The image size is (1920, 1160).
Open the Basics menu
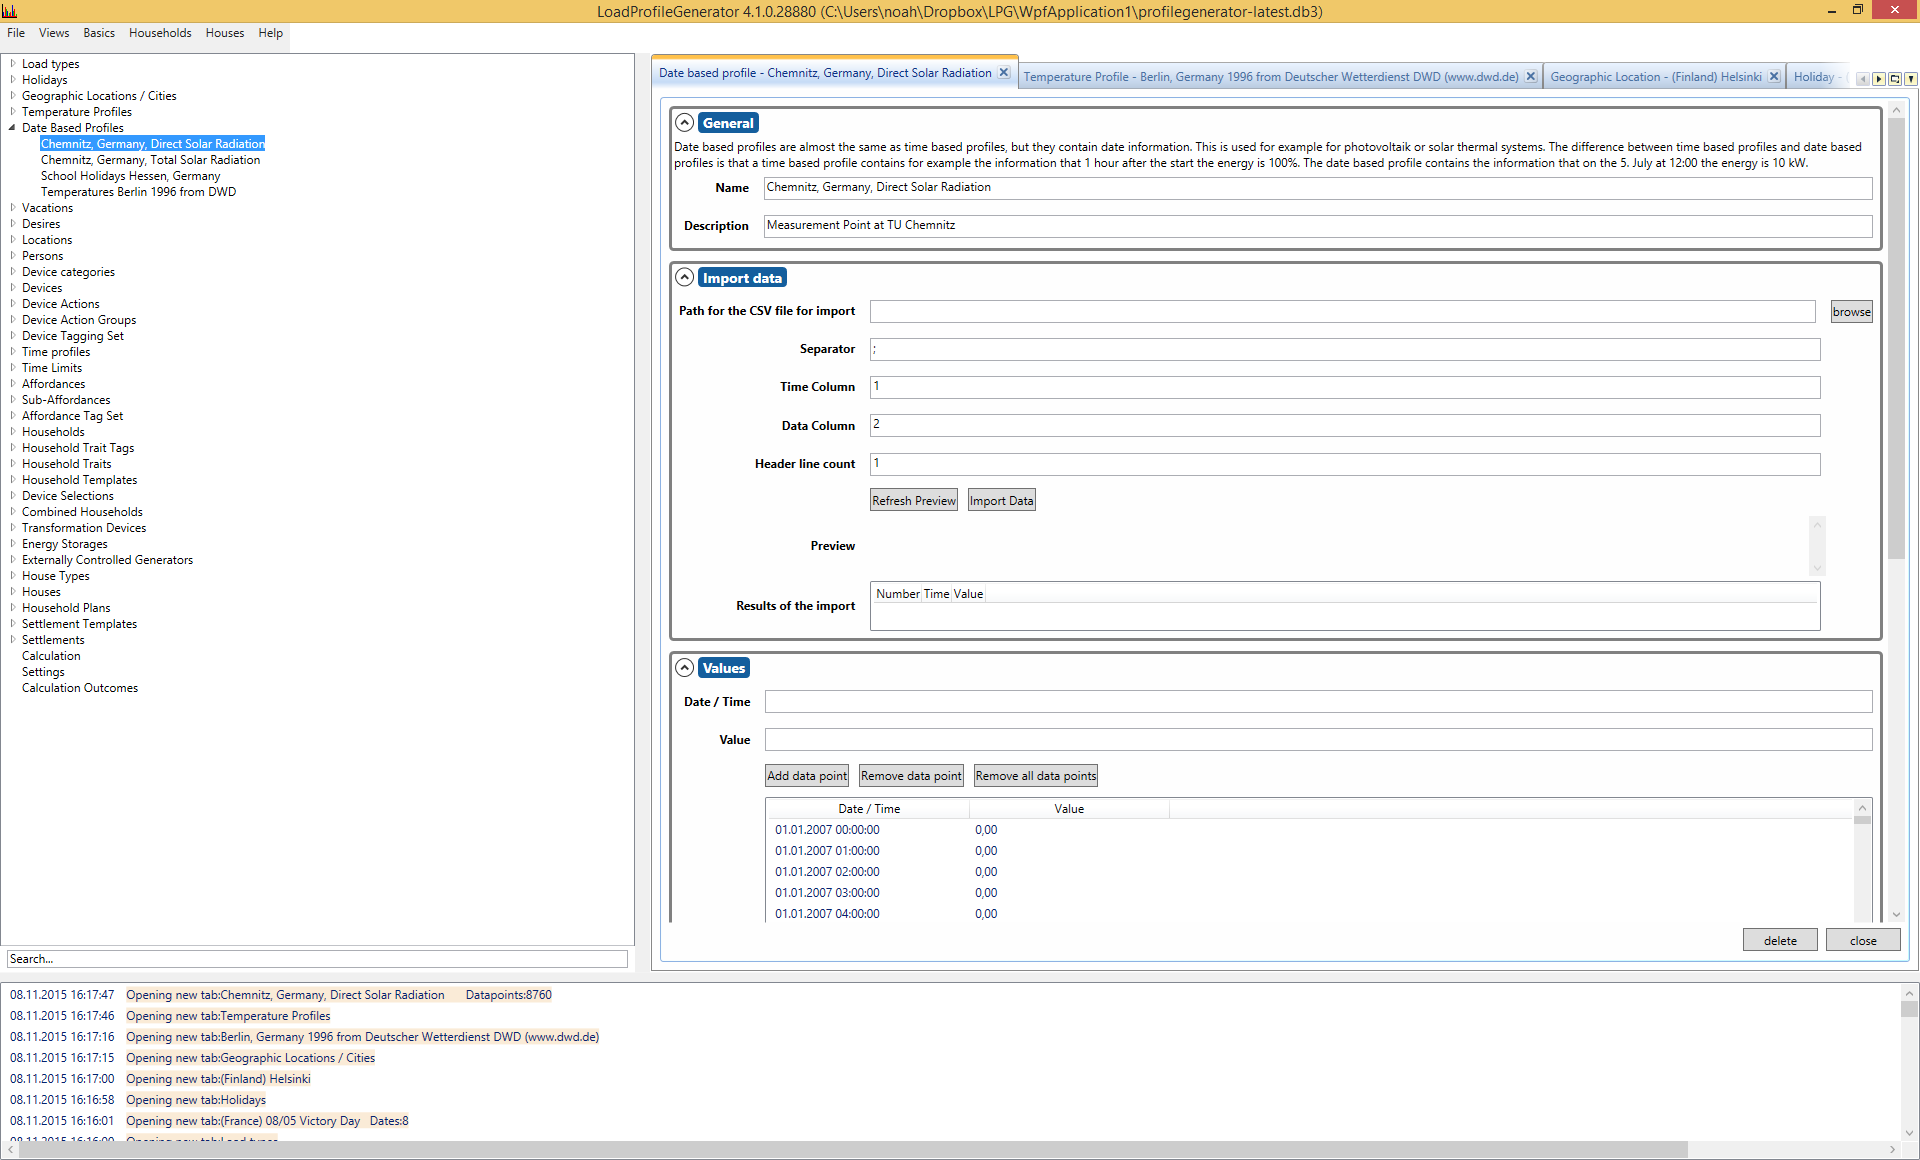click(x=99, y=33)
